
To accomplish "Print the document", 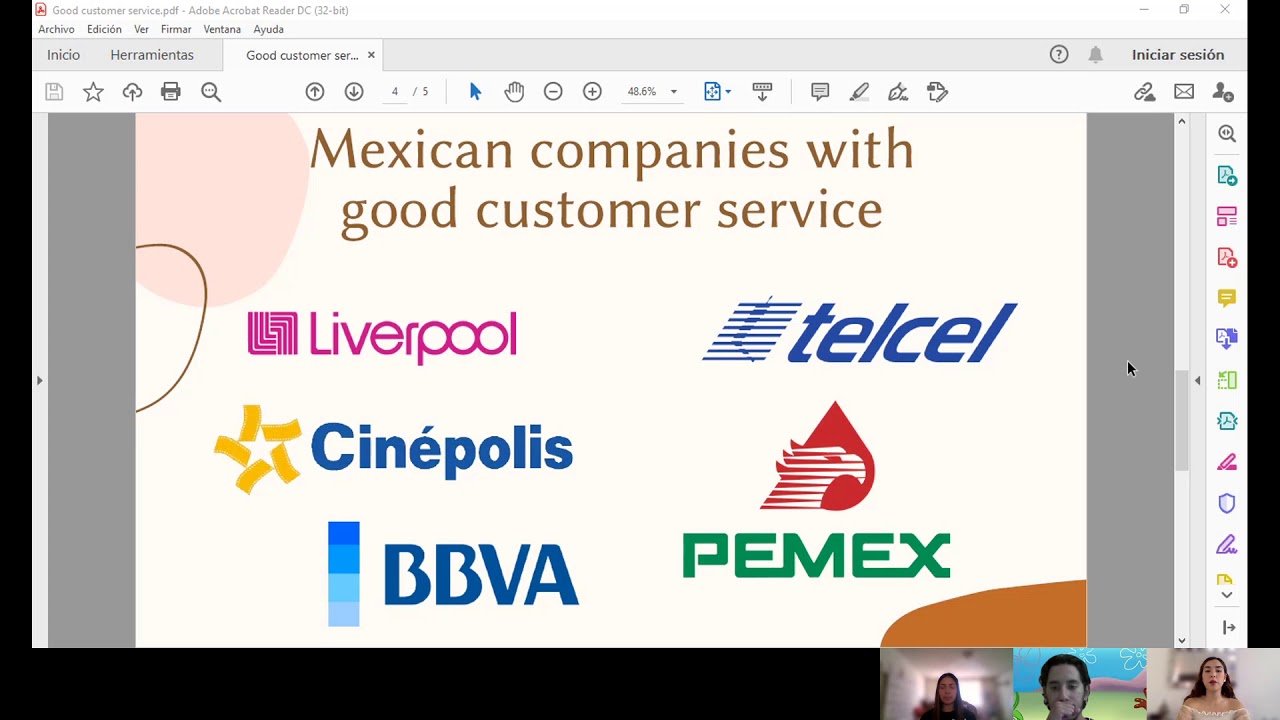I will [x=171, y=92].
